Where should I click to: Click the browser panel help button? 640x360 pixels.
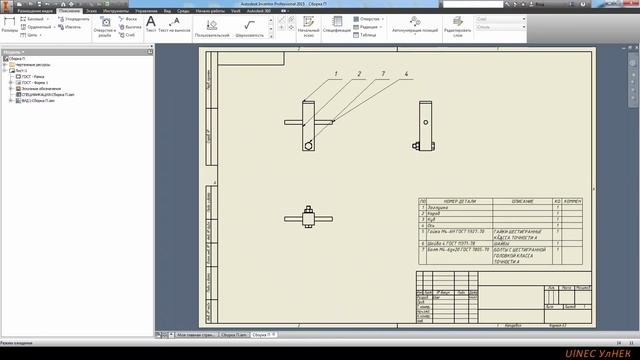point(150,52)
